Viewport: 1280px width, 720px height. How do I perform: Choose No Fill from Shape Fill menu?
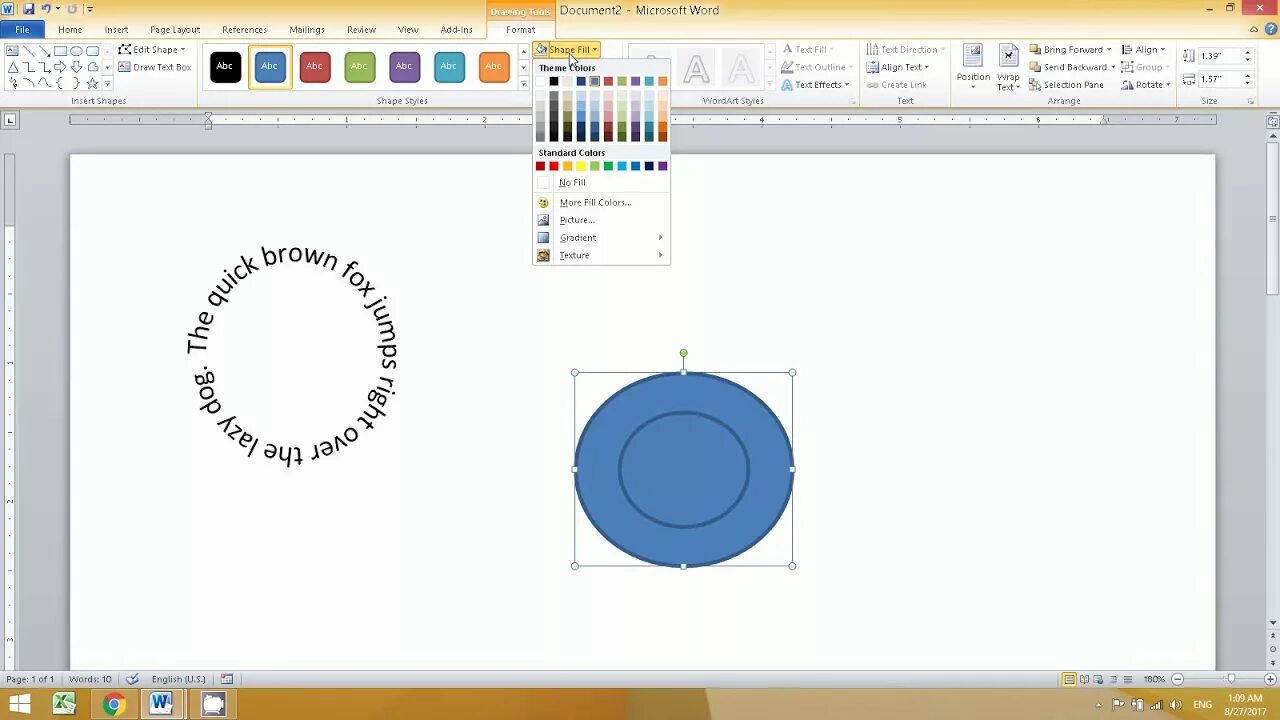pyautogui.click(x=601, y=183)
